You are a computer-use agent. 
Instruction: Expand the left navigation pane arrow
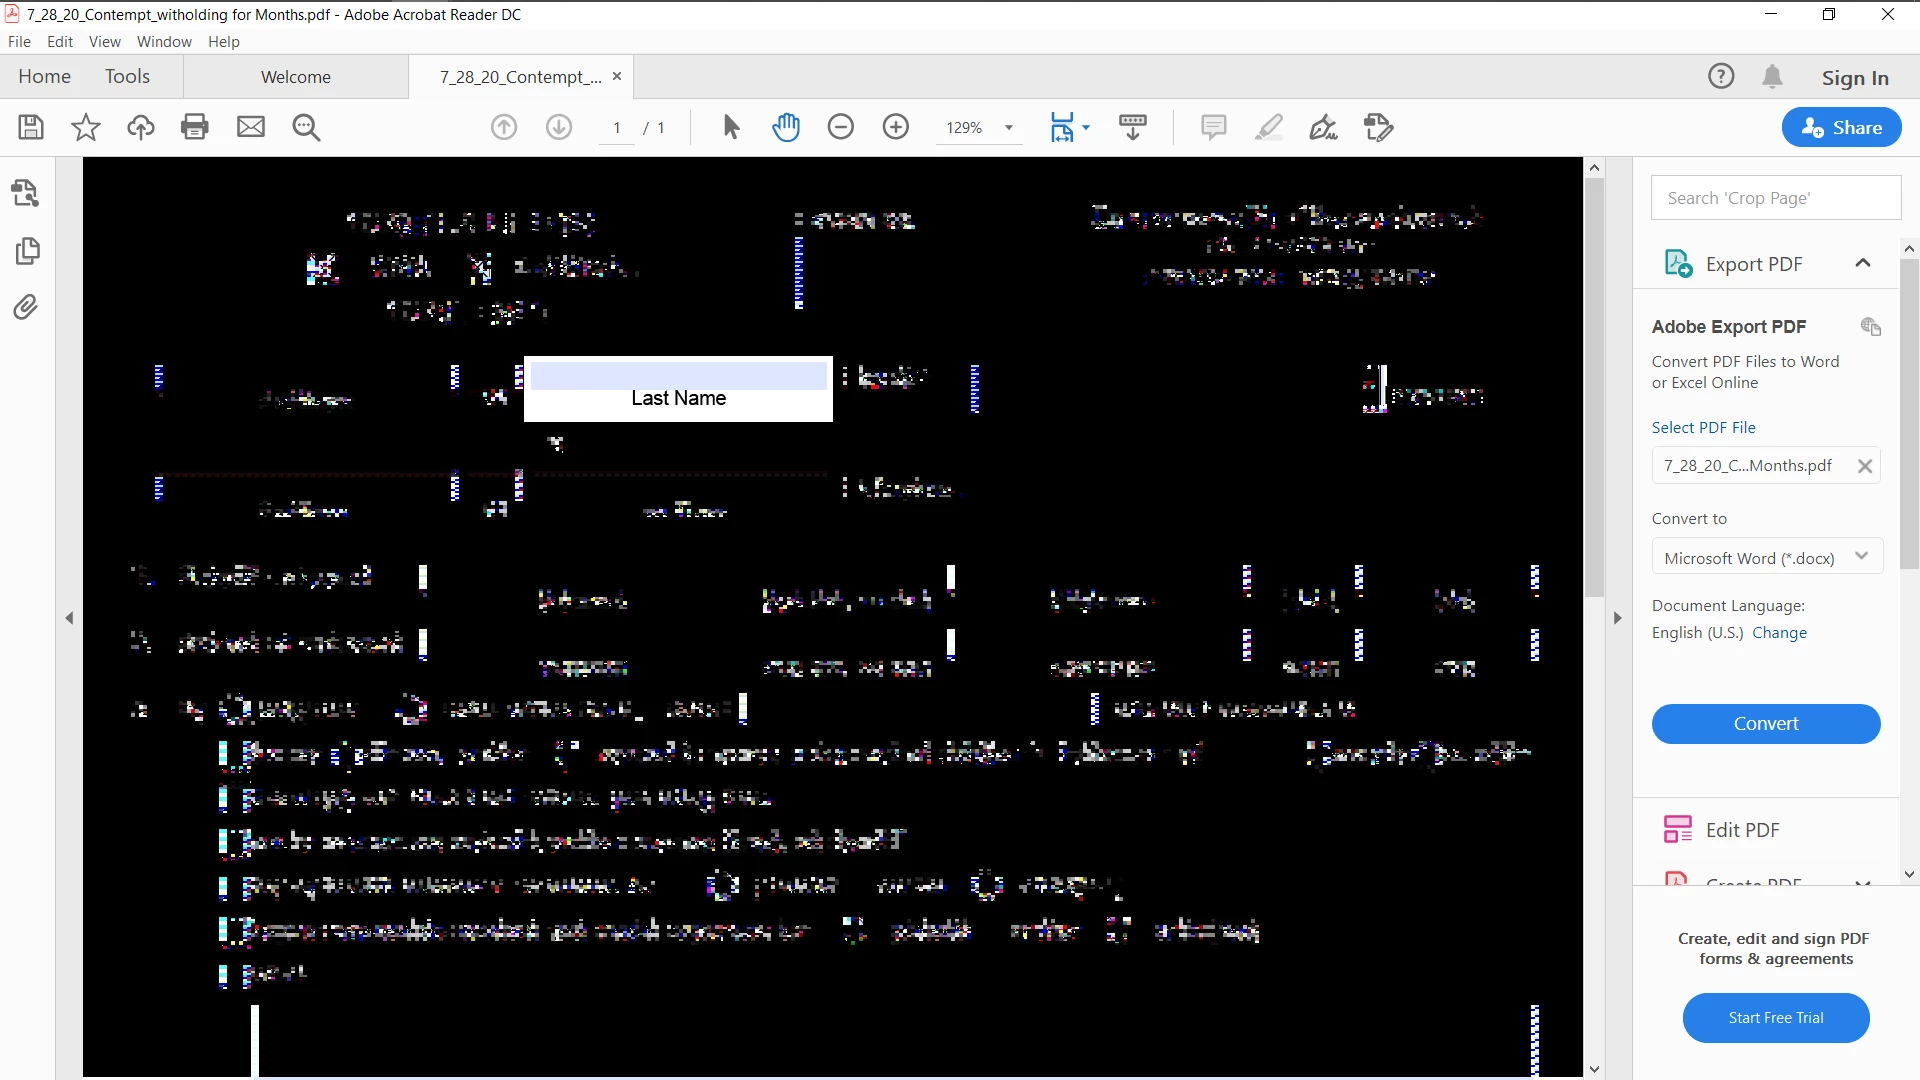tap(69, 618)
